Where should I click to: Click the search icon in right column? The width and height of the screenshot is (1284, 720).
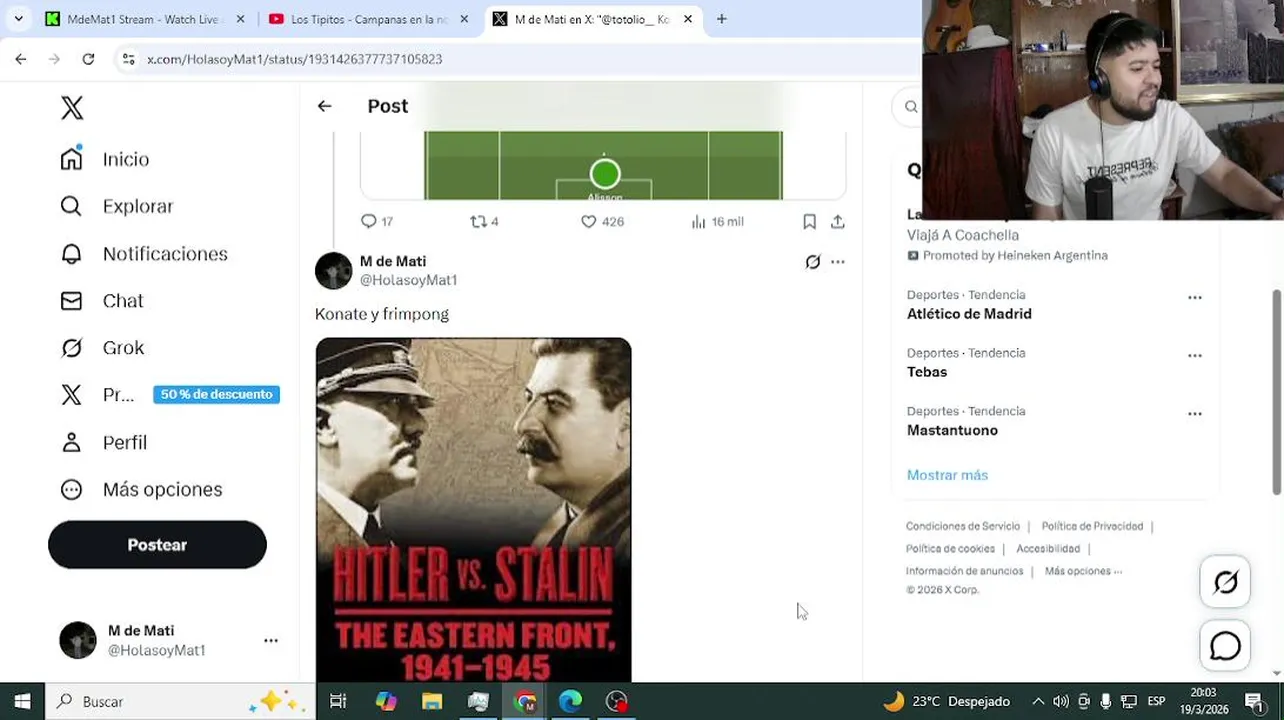click(x=911, y=106)
